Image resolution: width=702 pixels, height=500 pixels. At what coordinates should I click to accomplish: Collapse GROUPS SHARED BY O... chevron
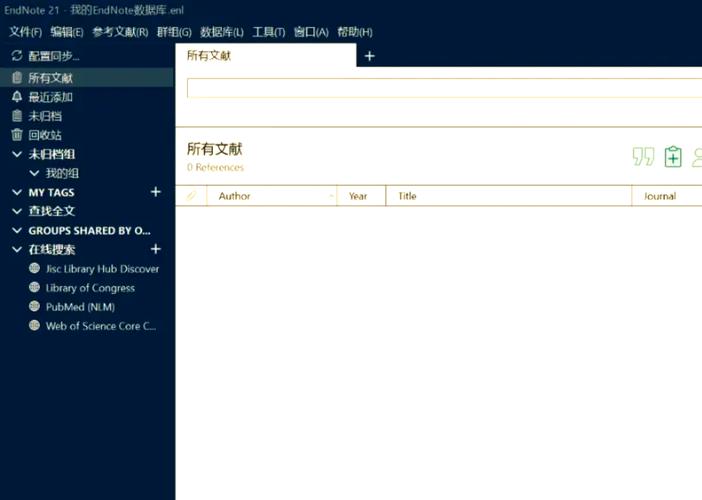coord(17,230)
